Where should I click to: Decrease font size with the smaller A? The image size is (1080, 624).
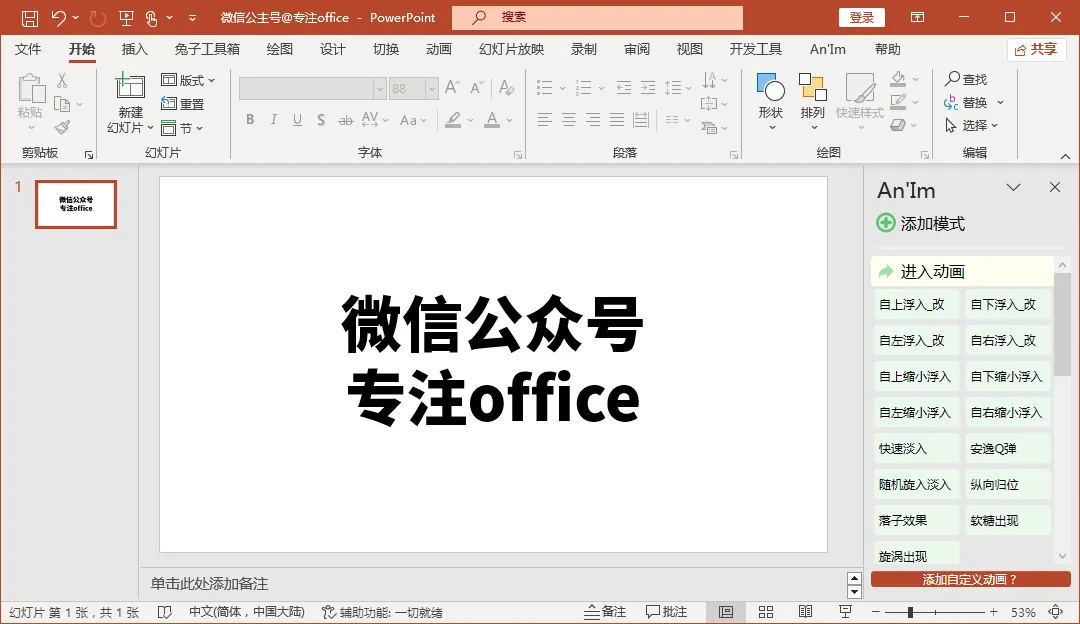click(x=477, y=87)
